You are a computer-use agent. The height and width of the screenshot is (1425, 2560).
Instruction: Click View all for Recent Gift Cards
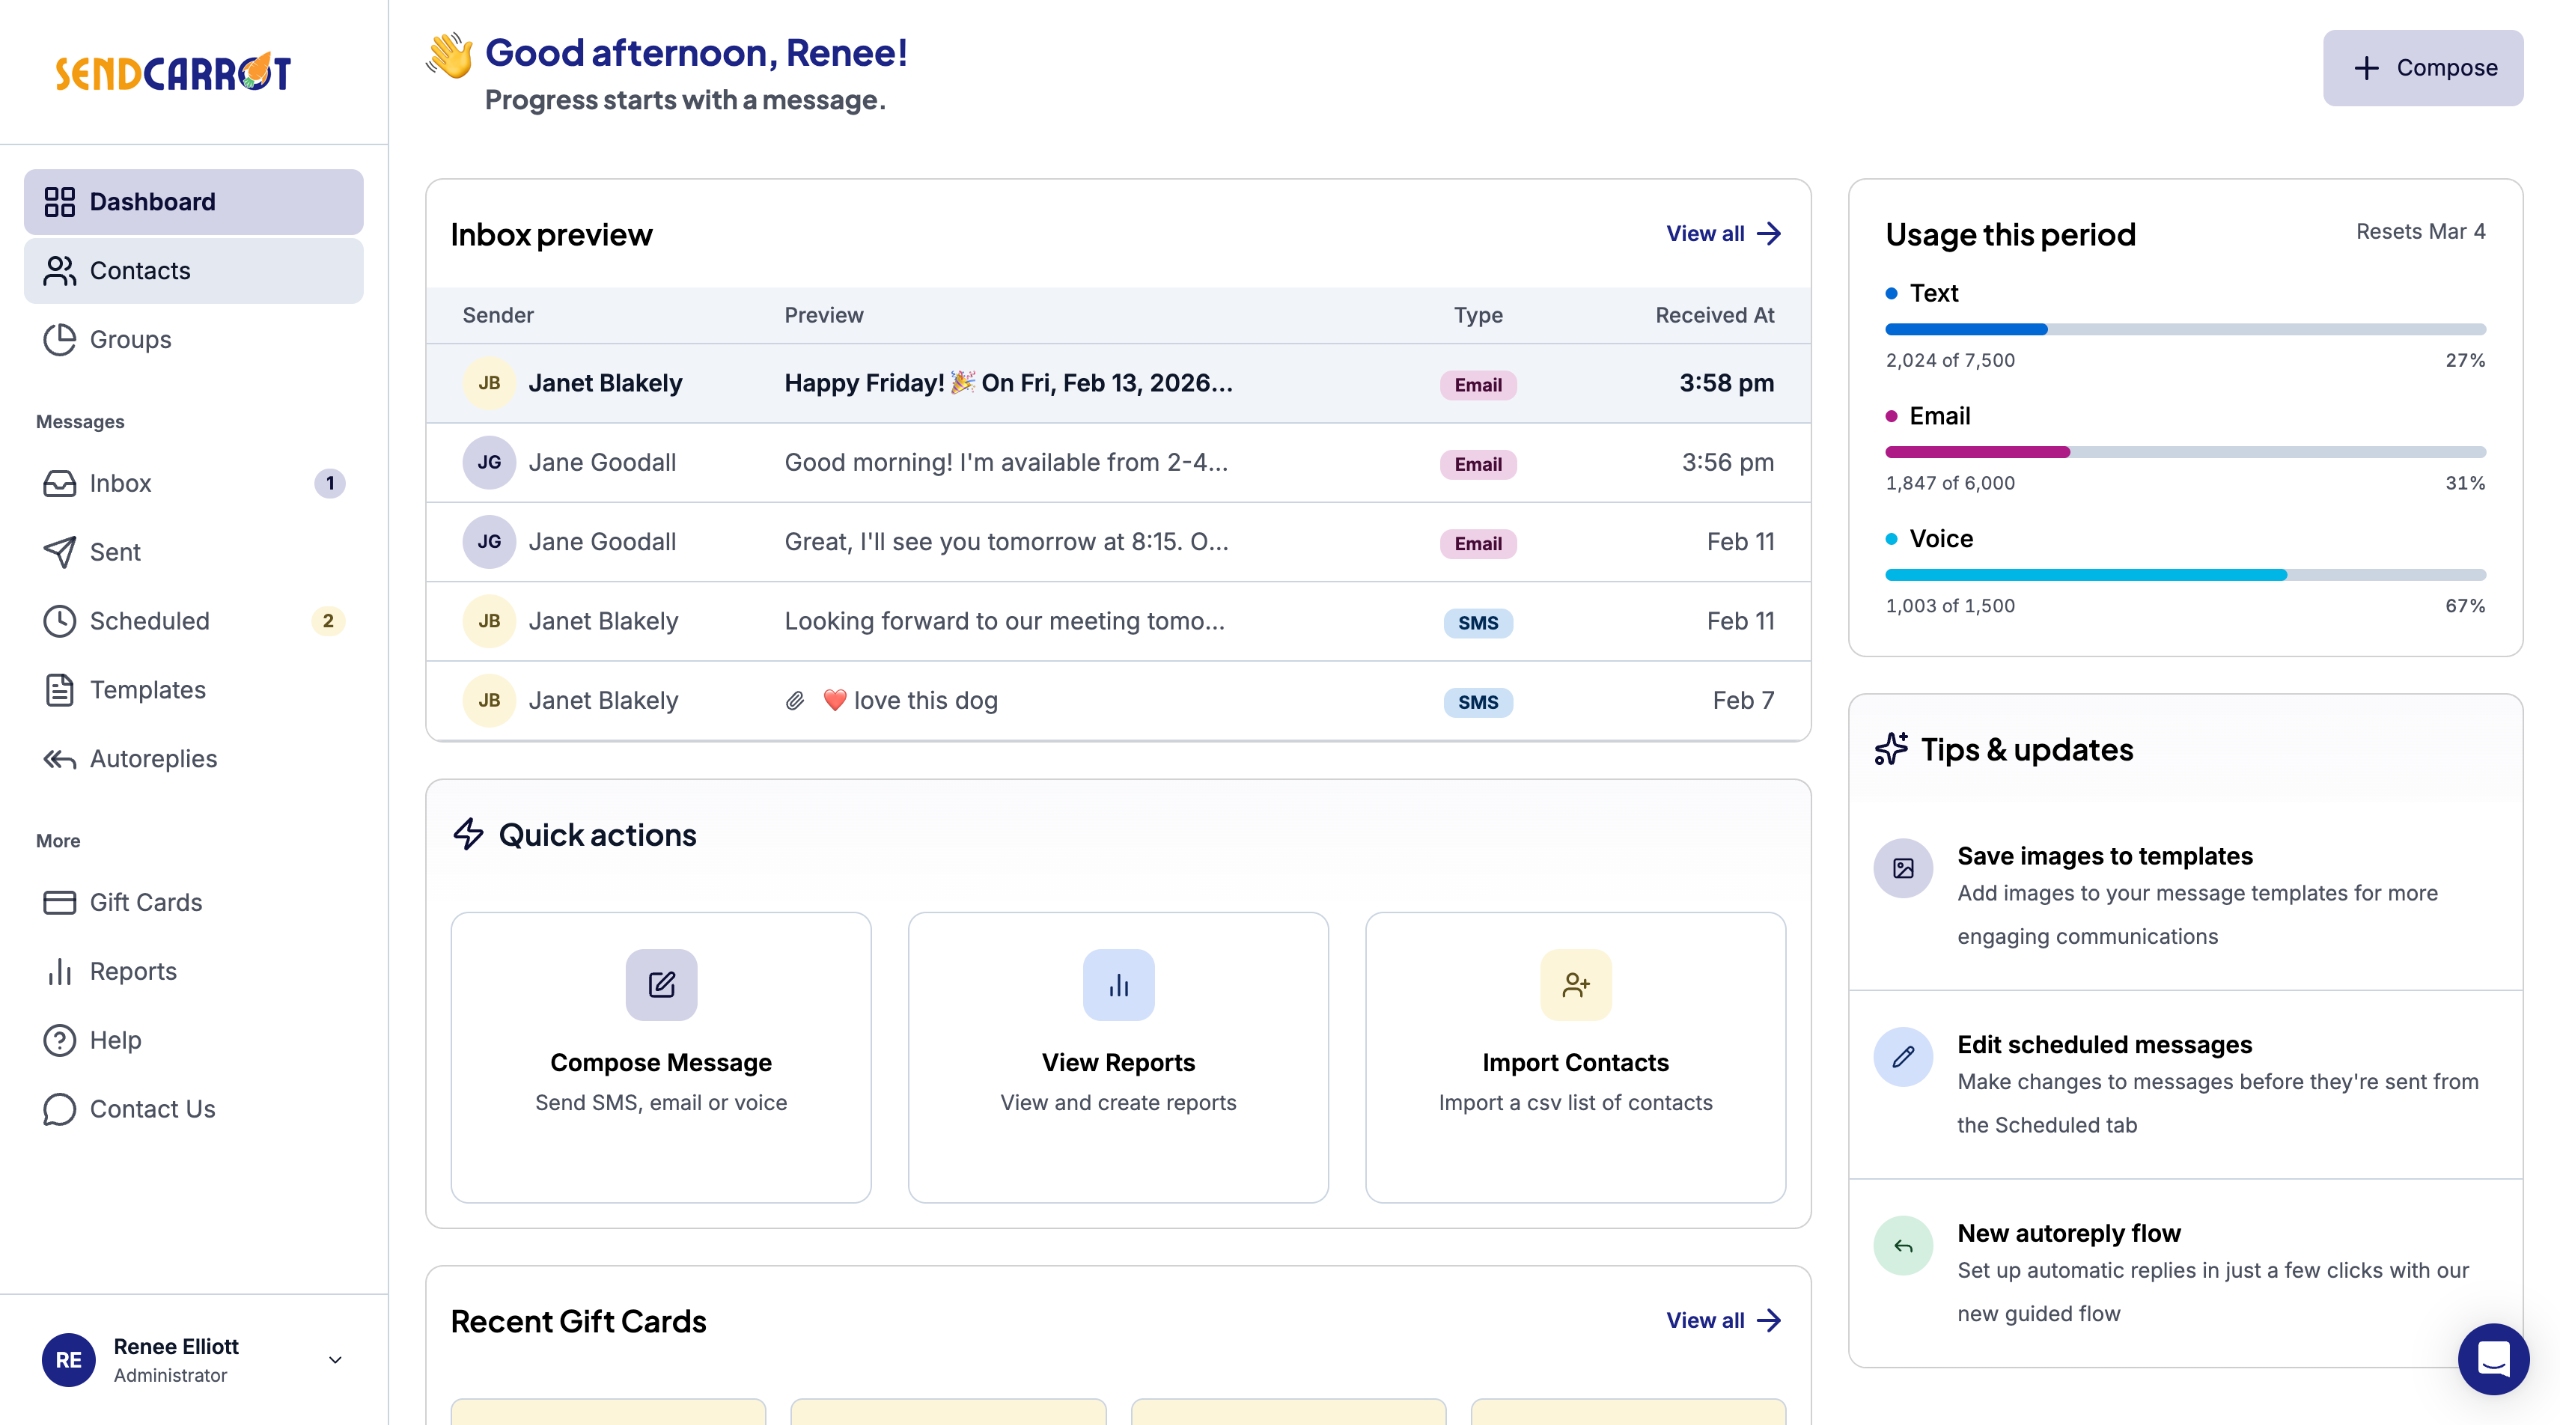point(1723,1321)
